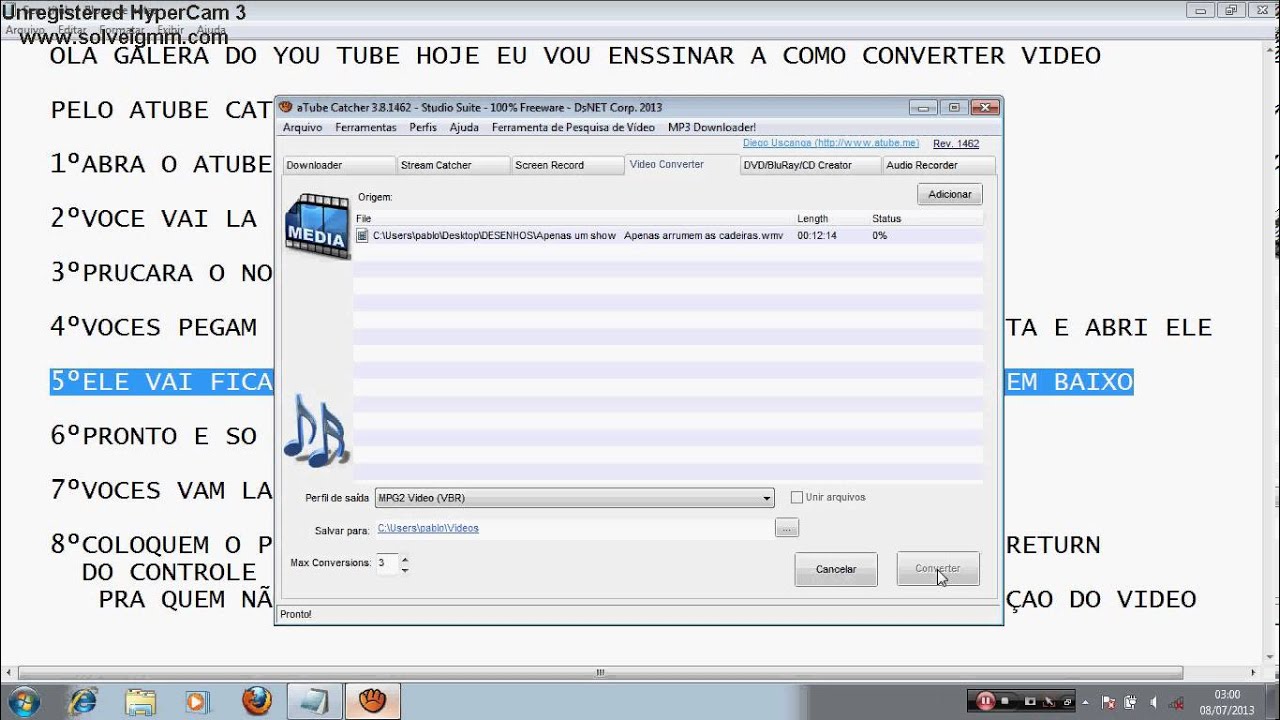Viewport: 1280px width, 720px height.
Task: Click the browse "..." button
Action: point(787,528)
